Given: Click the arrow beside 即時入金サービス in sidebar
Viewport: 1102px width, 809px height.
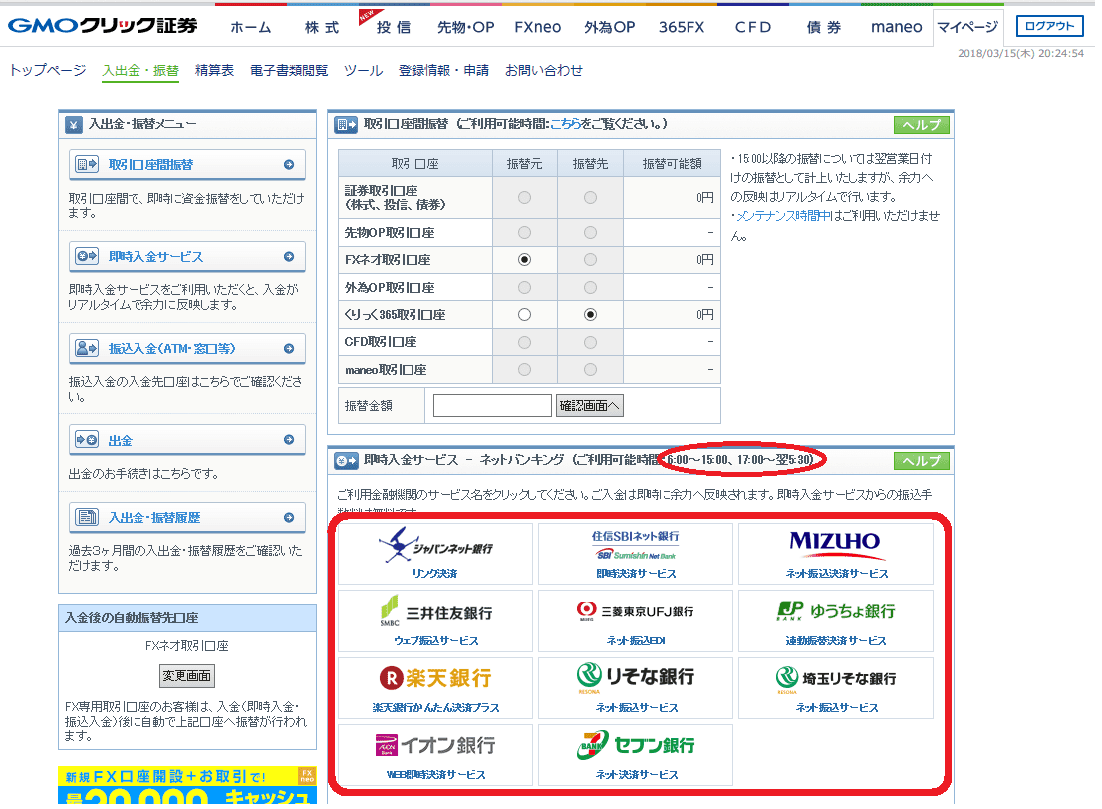Looking at the screenshot, I should (x=289, y=257).
